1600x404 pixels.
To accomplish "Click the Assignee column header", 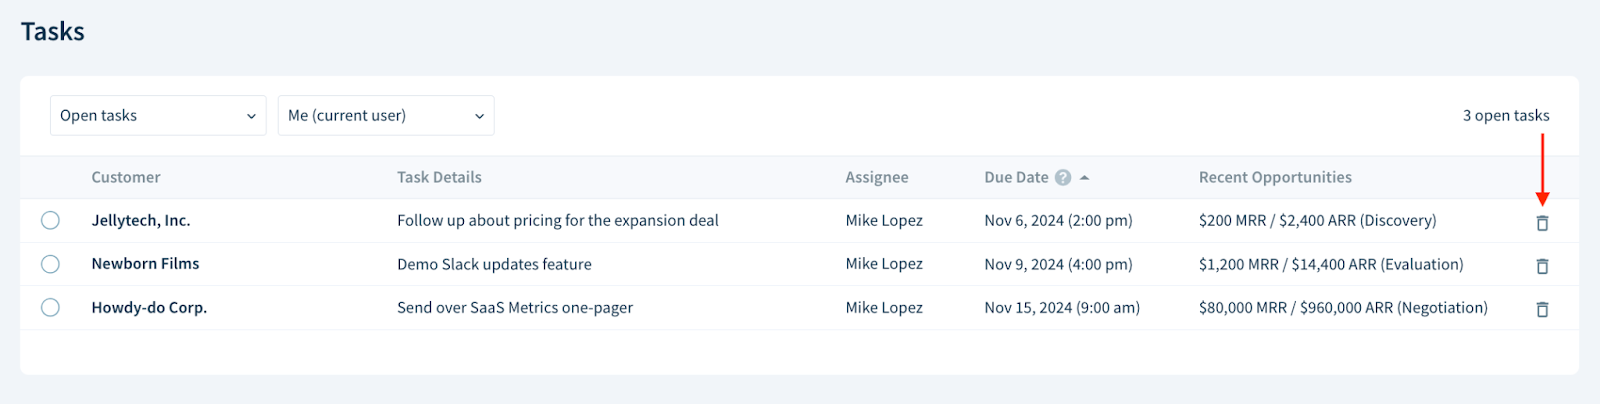I will click(877, 177).
